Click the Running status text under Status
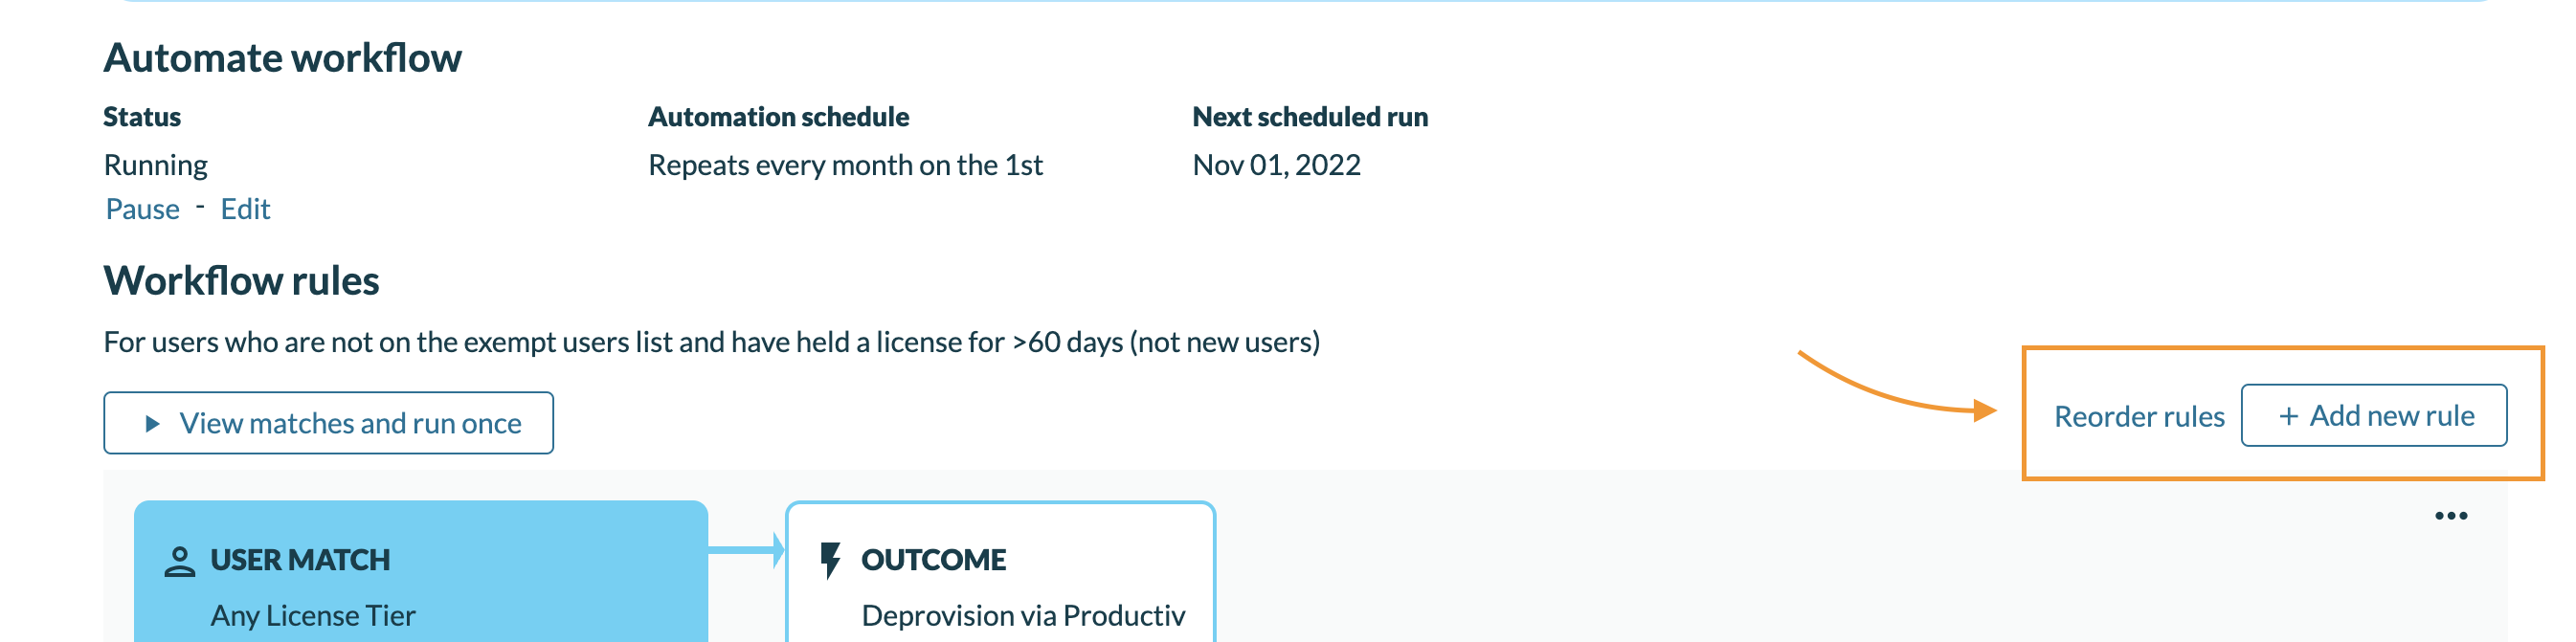 [x=156, y=164]
